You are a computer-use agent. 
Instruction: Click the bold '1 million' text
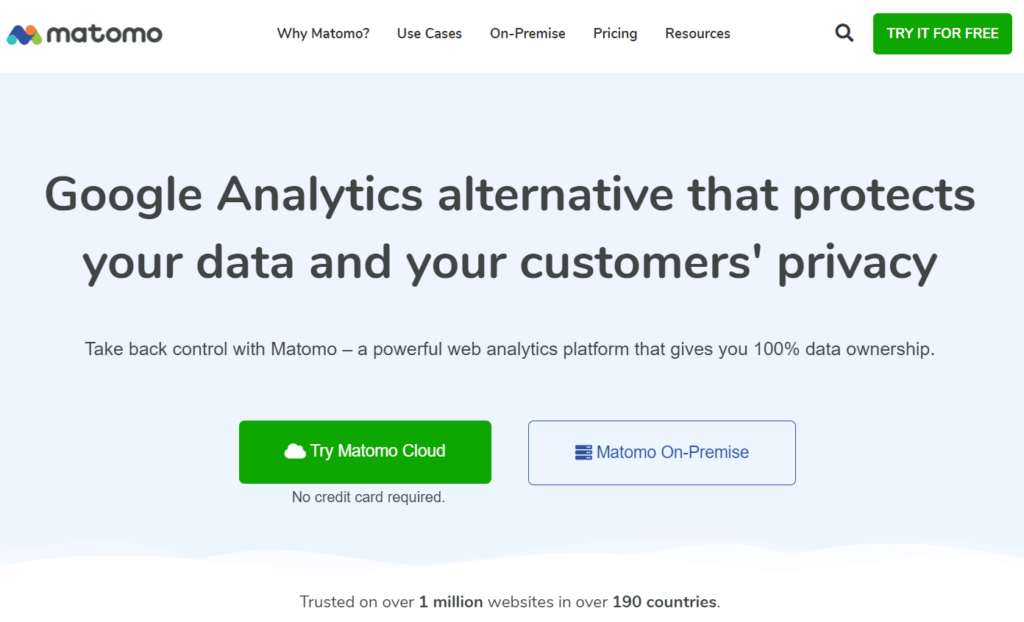(x=451, y=602)
